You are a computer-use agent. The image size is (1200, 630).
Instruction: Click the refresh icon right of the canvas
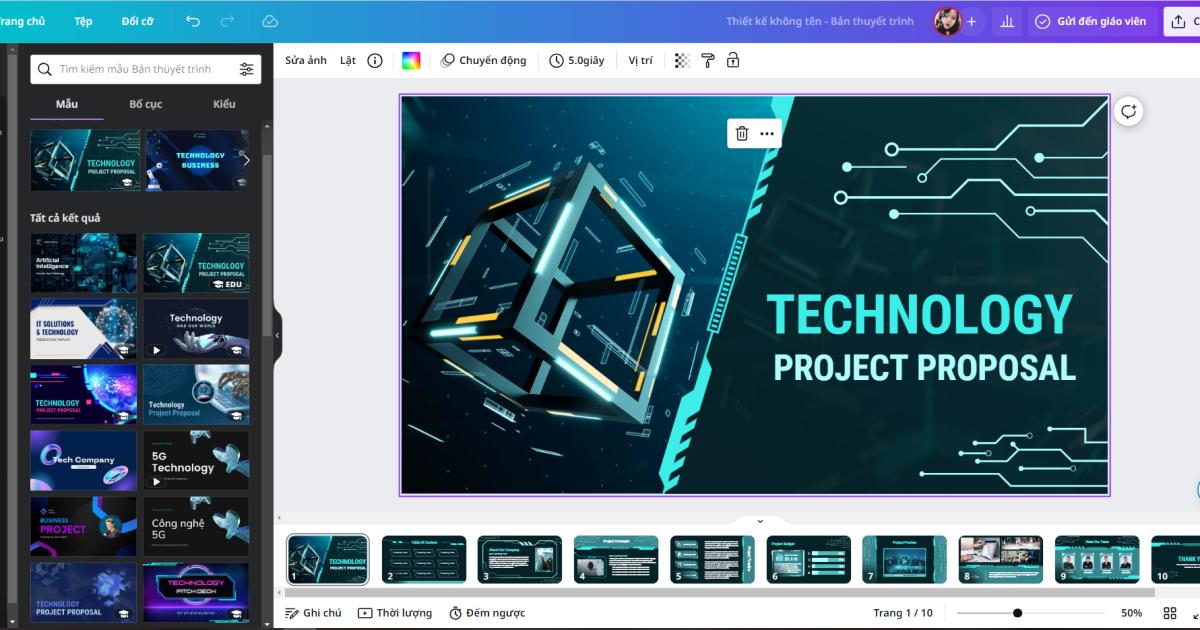(x=1128, y=110)
